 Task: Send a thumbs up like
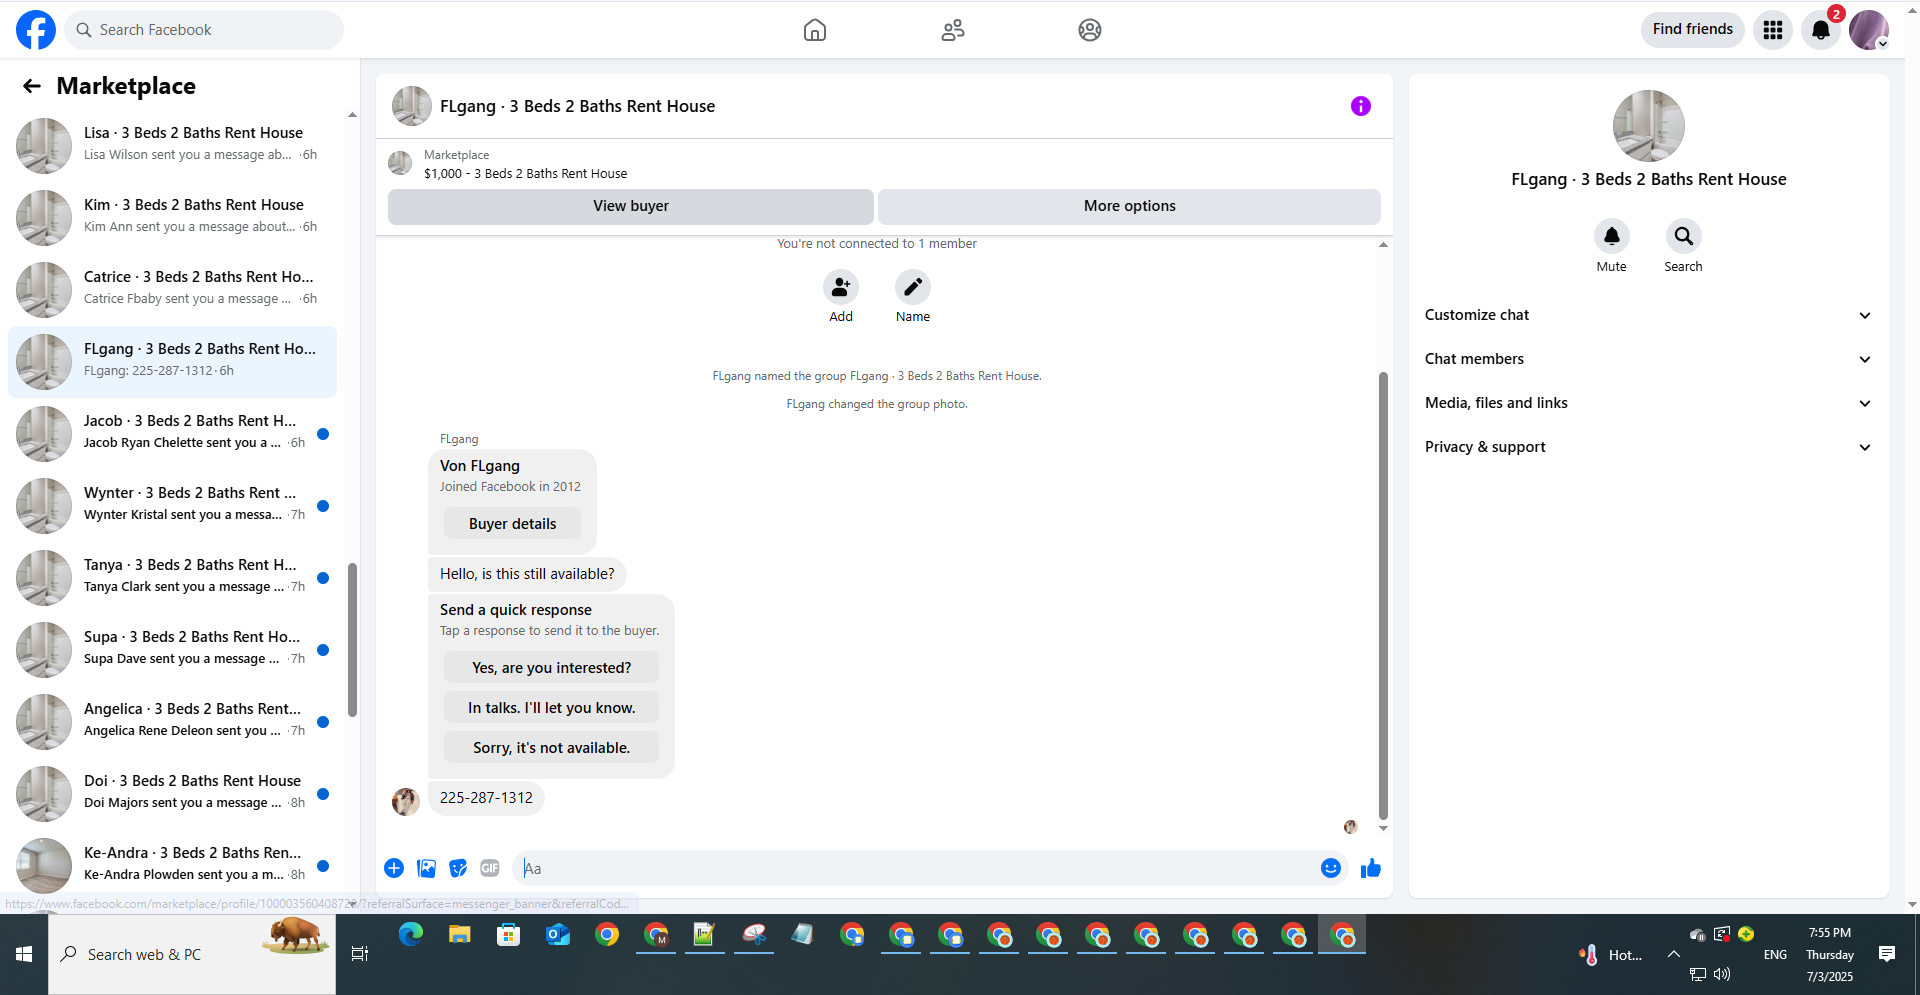coord(1371,868)
